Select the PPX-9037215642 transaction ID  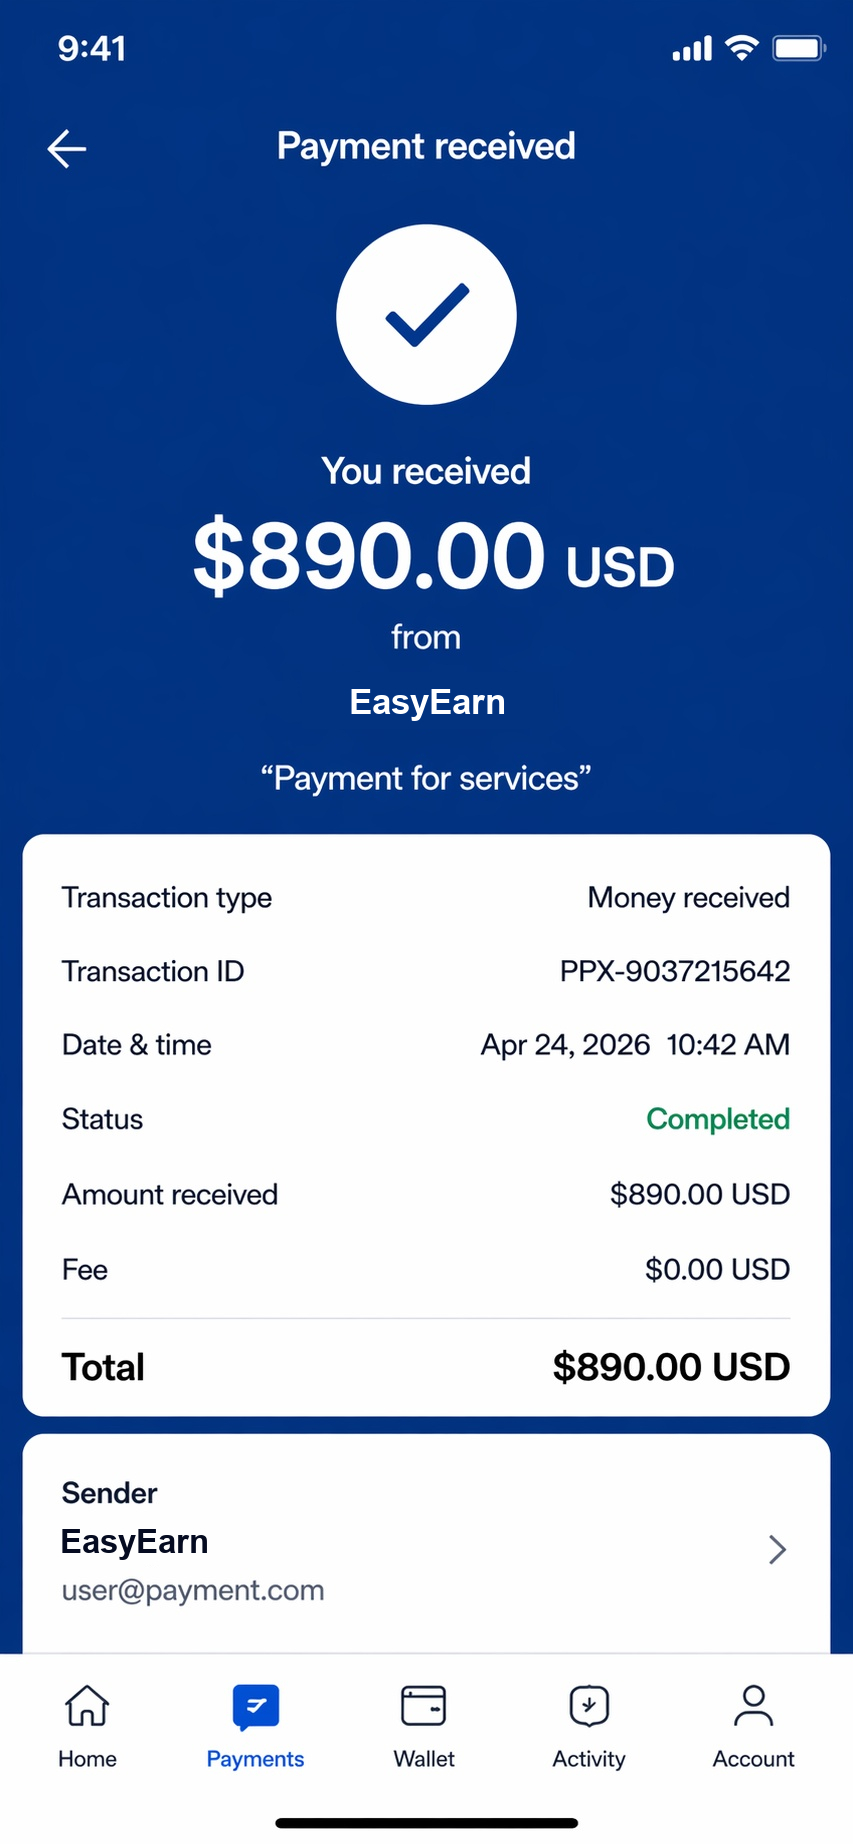(x=675, y=971)
